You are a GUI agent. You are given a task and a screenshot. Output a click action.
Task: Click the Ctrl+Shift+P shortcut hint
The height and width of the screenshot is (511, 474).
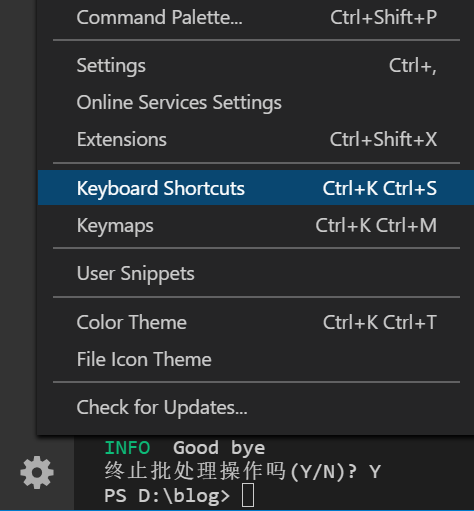383,17
